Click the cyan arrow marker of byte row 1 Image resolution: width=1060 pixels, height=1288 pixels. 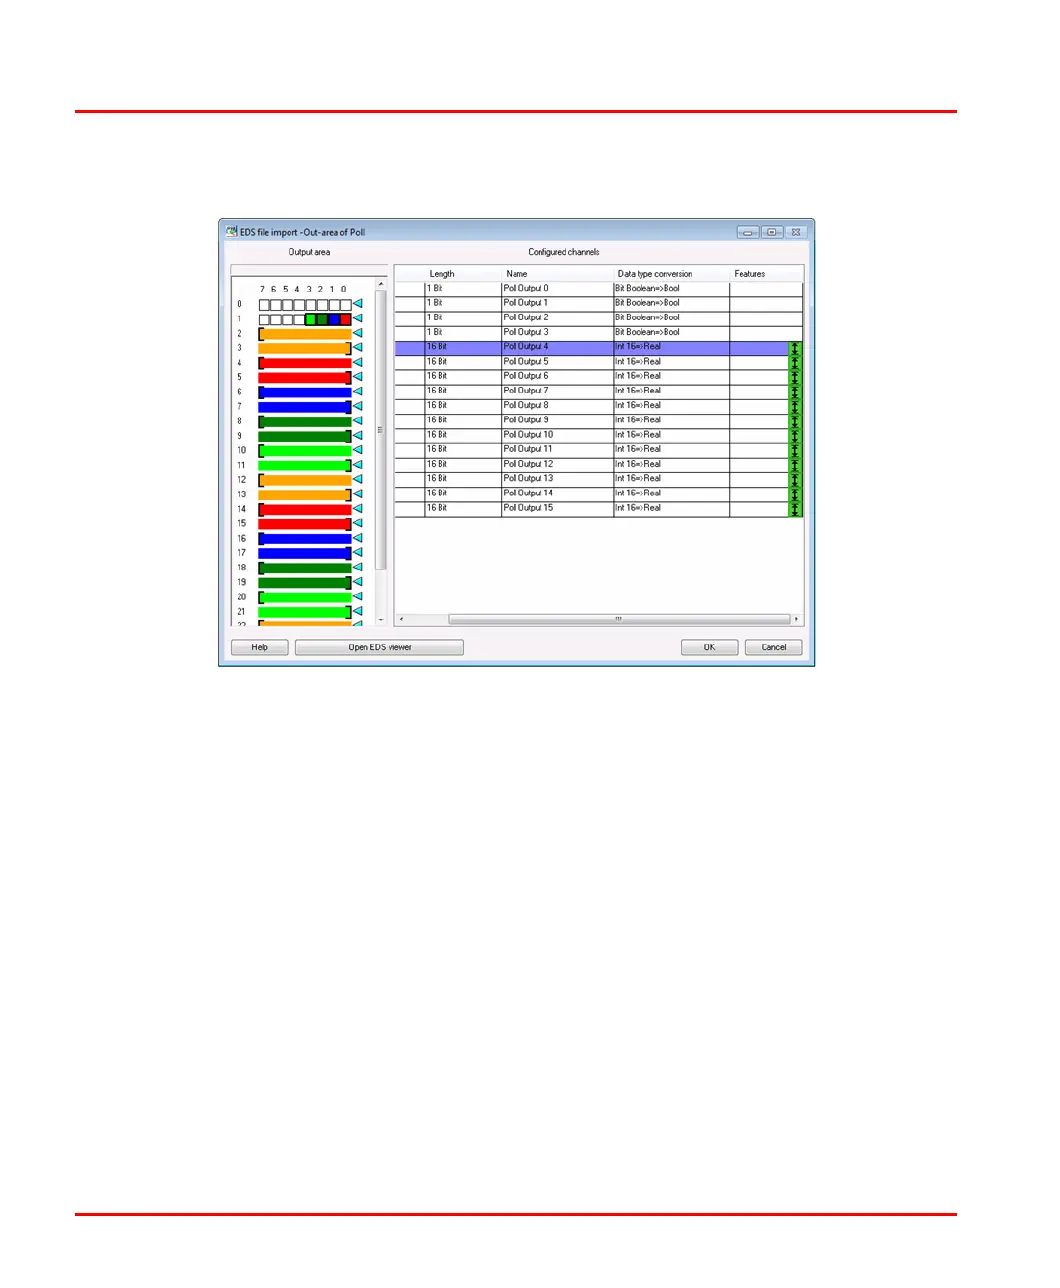coord(358,319)
